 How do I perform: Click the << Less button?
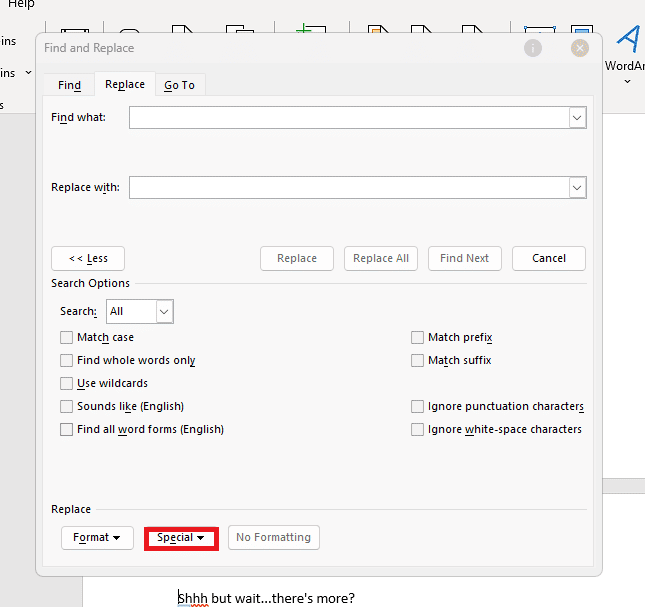88,258
